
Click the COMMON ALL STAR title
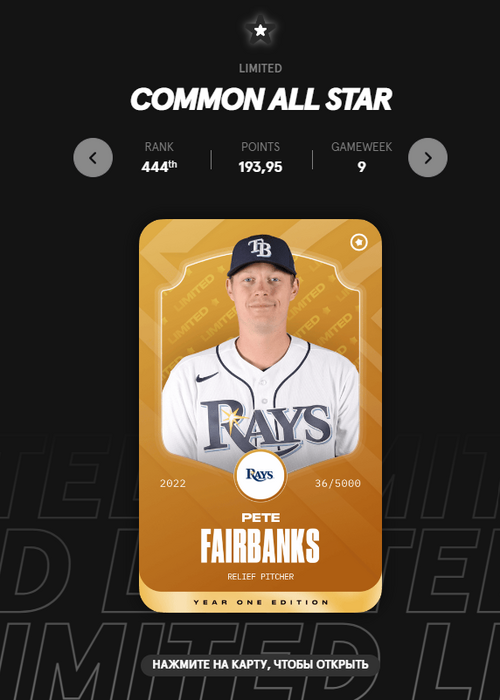[x=261, y=99]
